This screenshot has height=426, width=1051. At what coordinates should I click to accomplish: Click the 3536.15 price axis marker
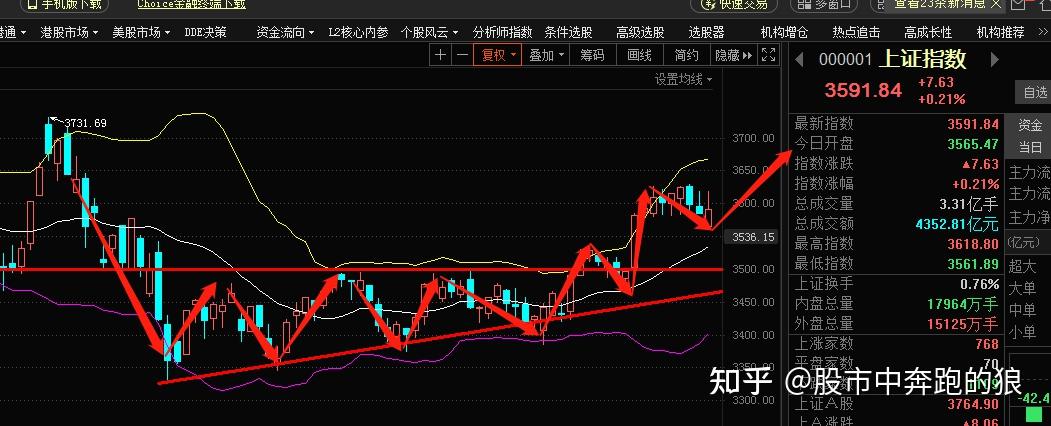[753, 237]
